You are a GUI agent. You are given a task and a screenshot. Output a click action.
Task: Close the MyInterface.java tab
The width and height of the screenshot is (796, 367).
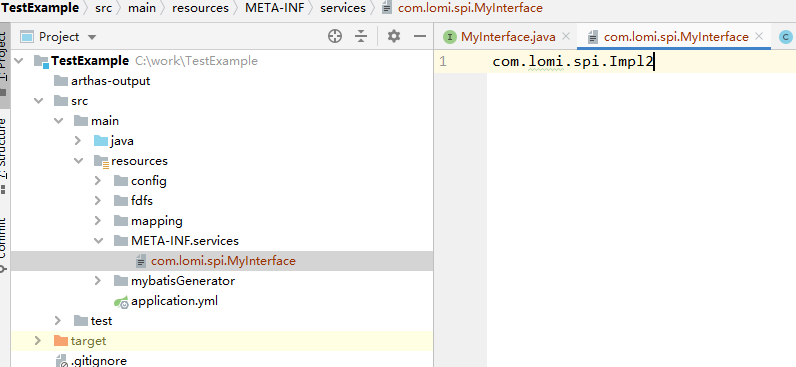tap(567, 37)
